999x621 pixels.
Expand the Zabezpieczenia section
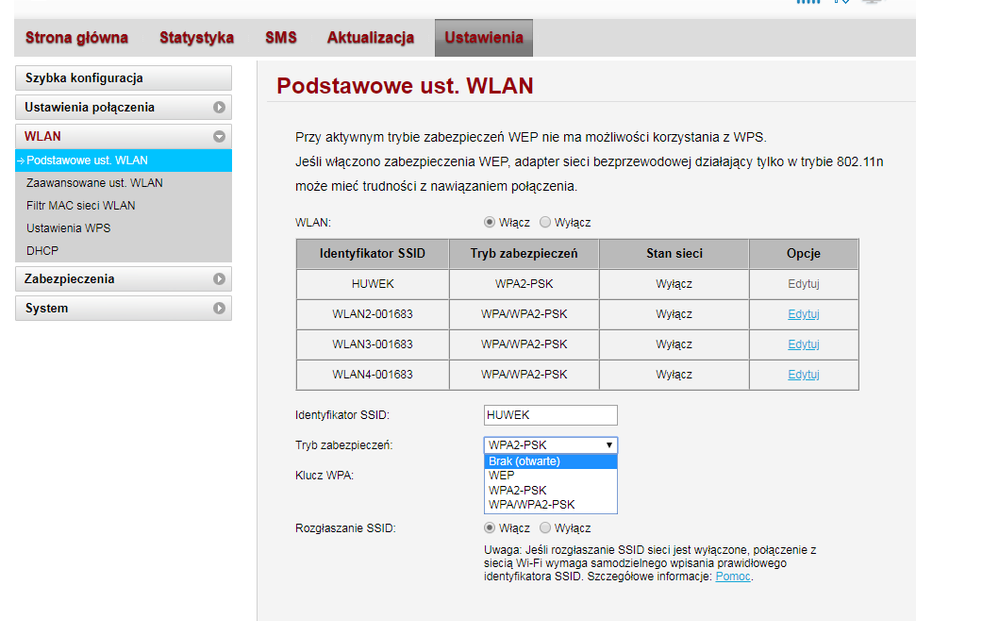point(123,279)
